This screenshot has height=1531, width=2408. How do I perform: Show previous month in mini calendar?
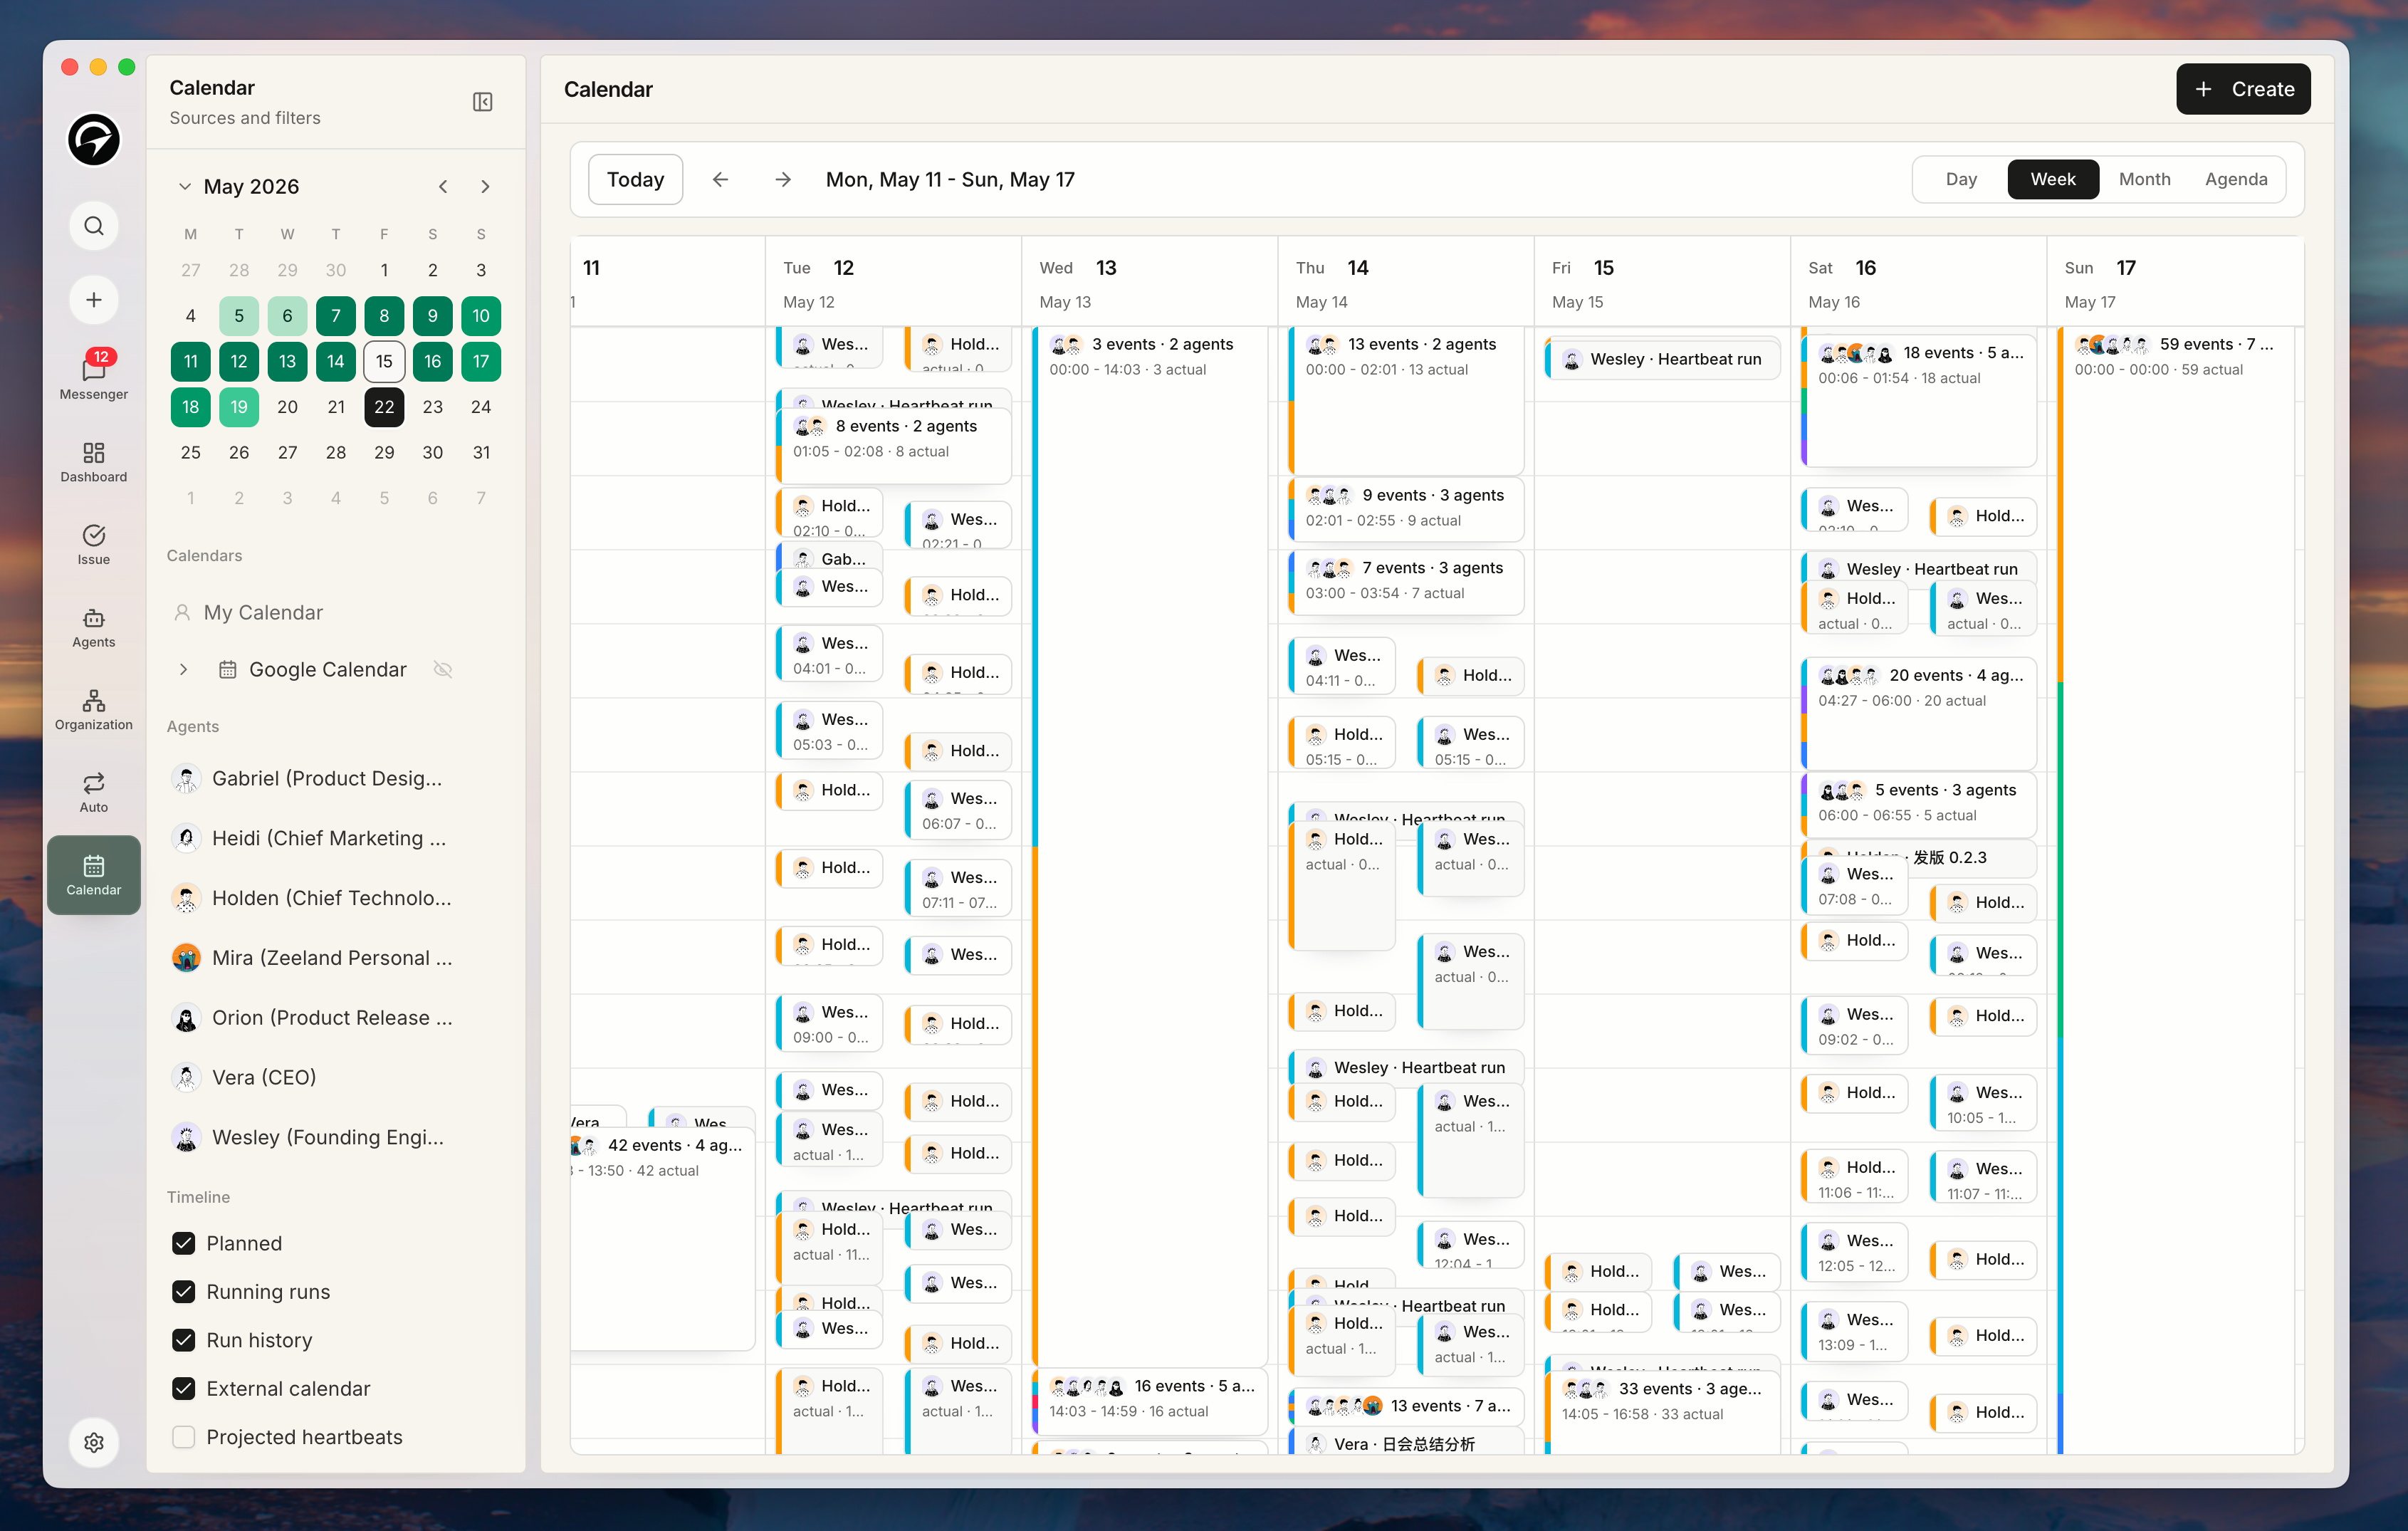pos(443,186)
